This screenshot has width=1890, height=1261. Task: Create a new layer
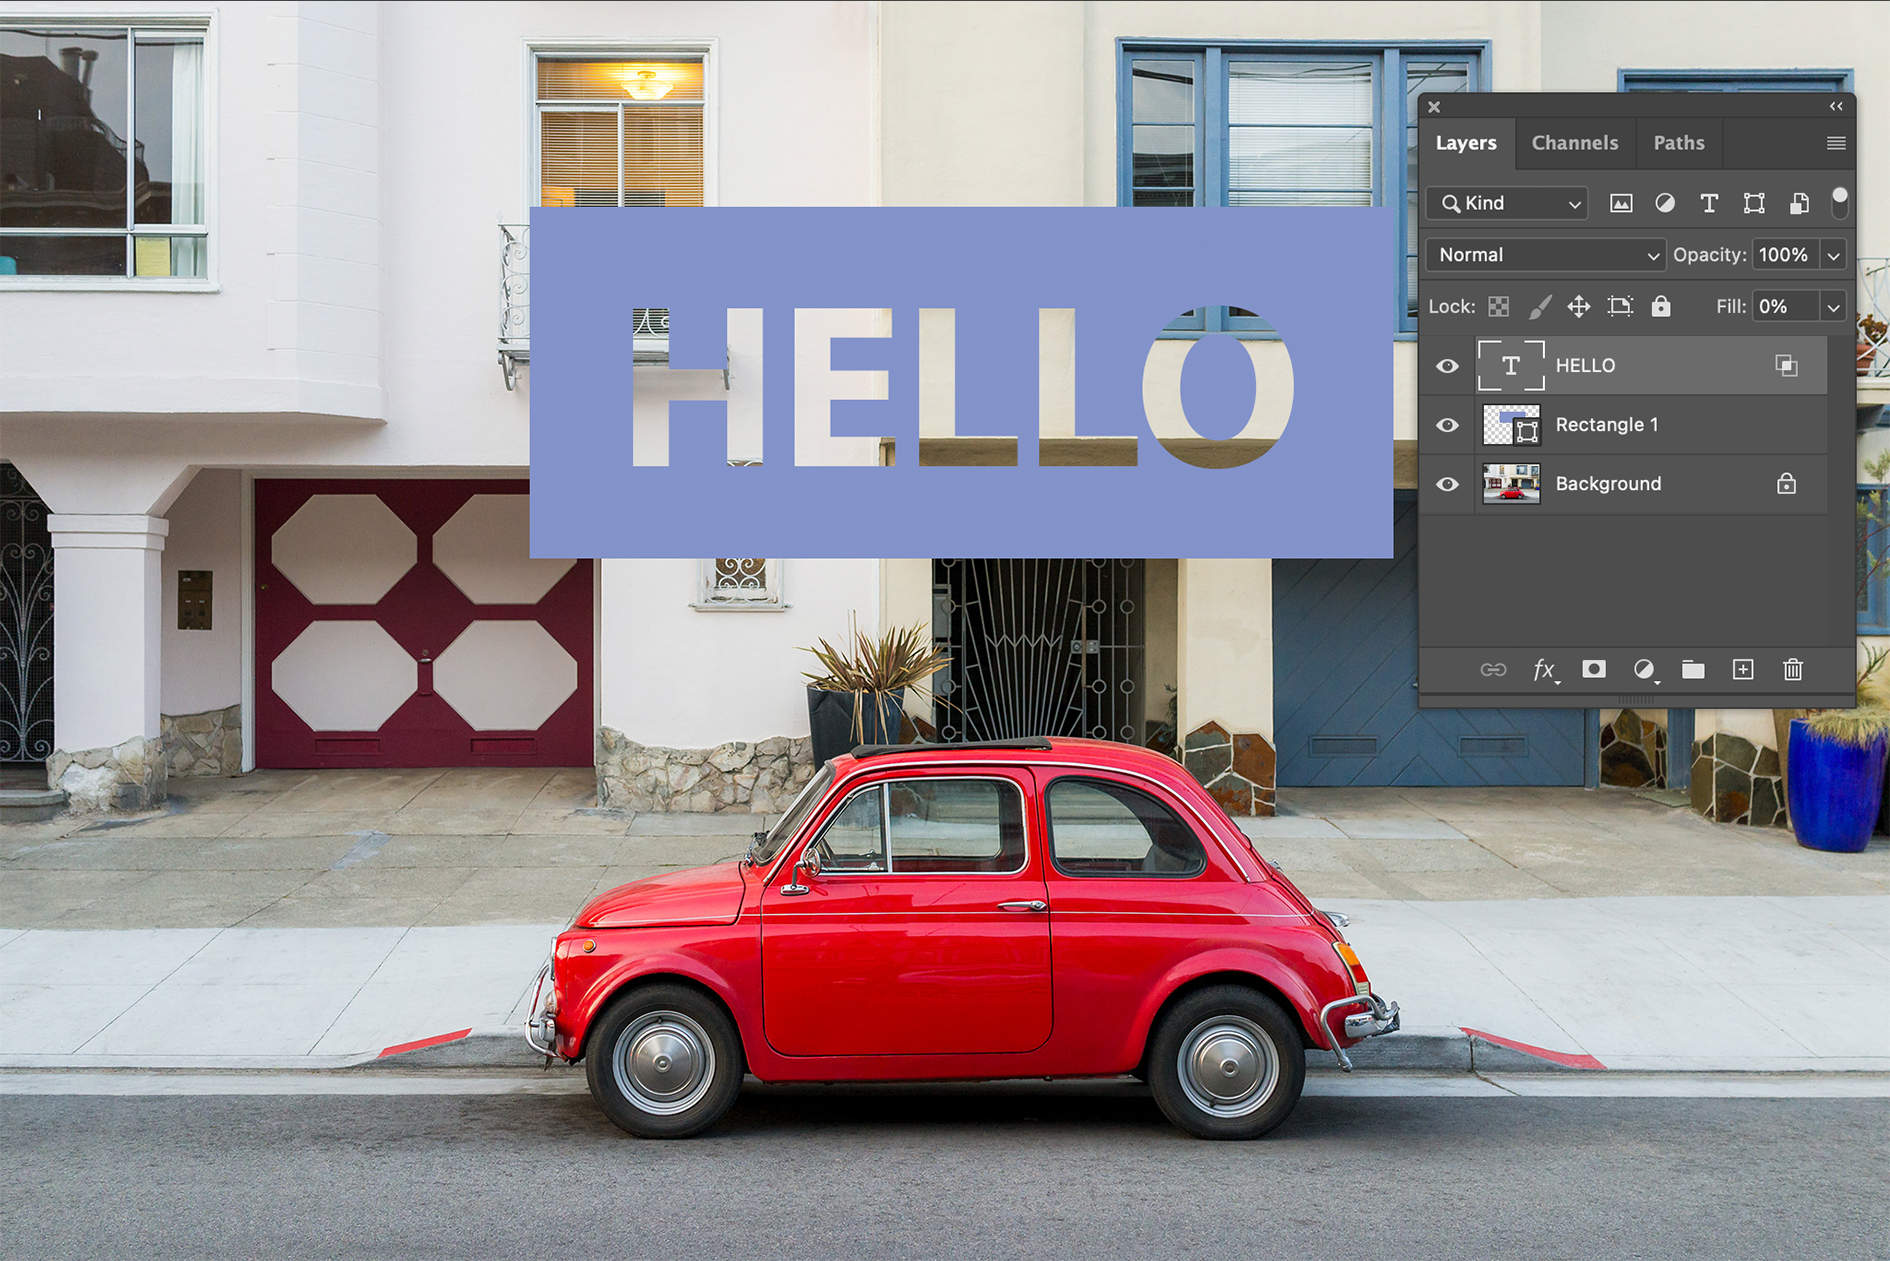[x=1743, y=669]
